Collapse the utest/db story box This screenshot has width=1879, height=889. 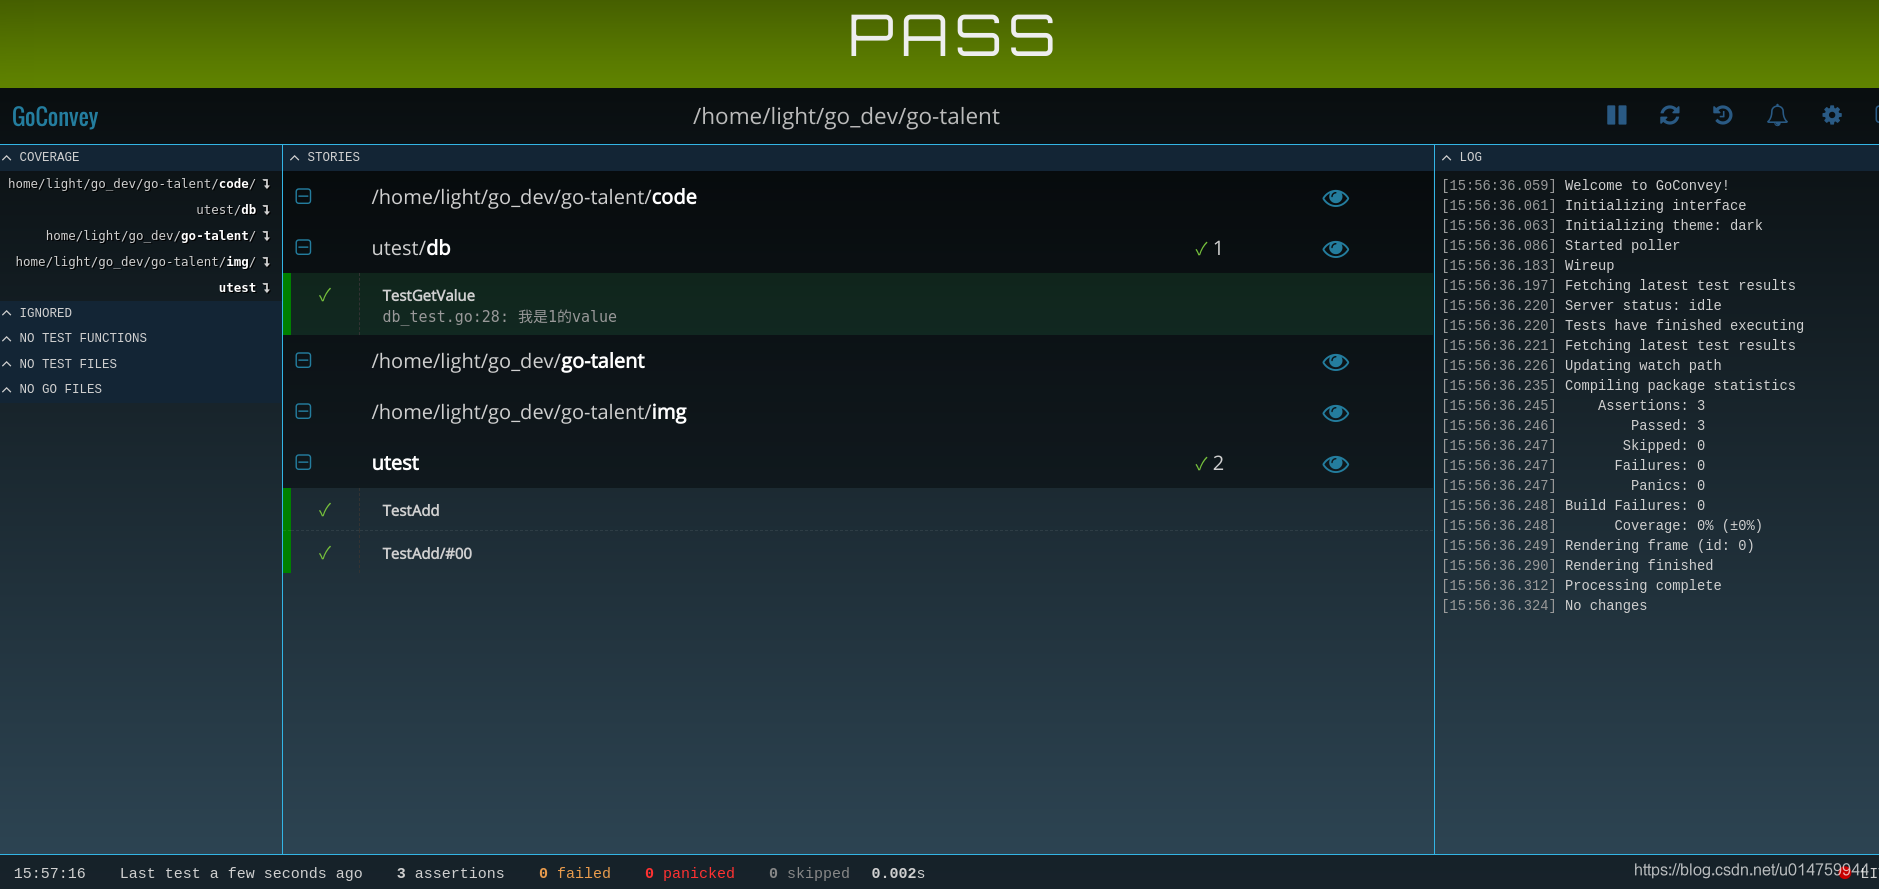coord(304,248)
